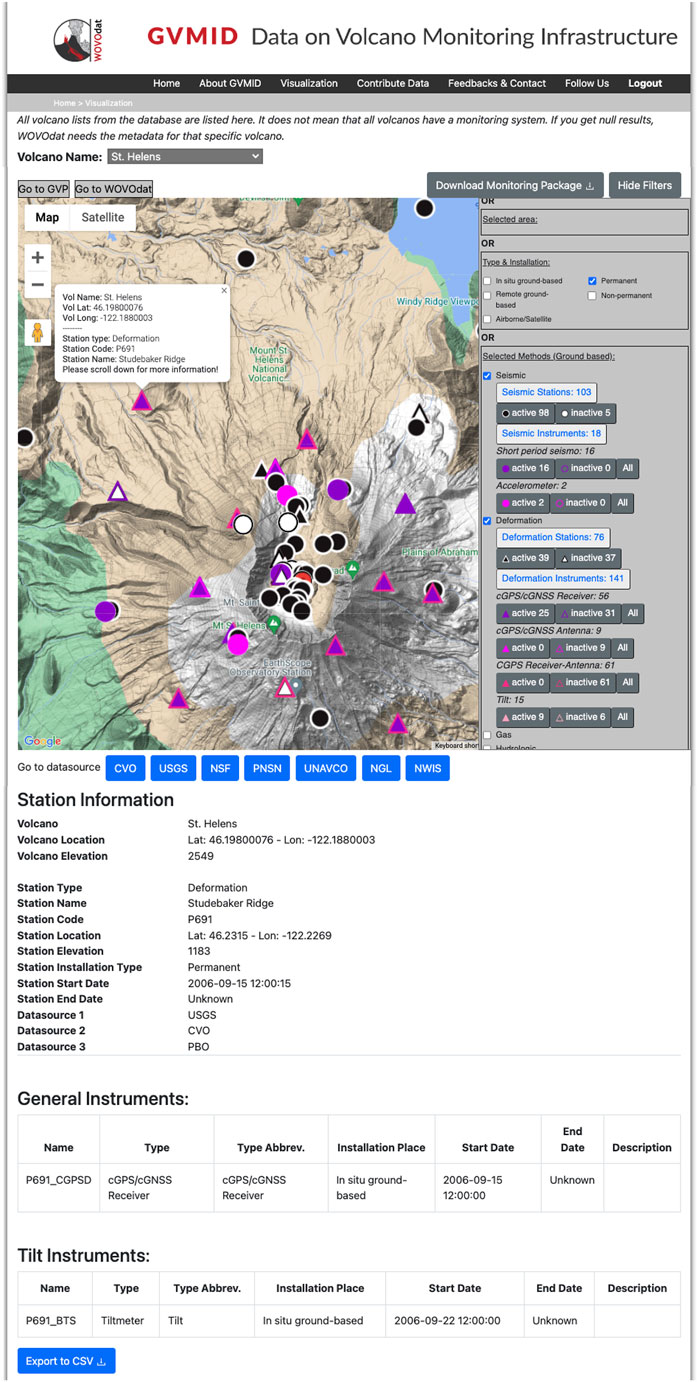Open the USGS datasource
Viewport: 698px width, 1382px height.
174,768
